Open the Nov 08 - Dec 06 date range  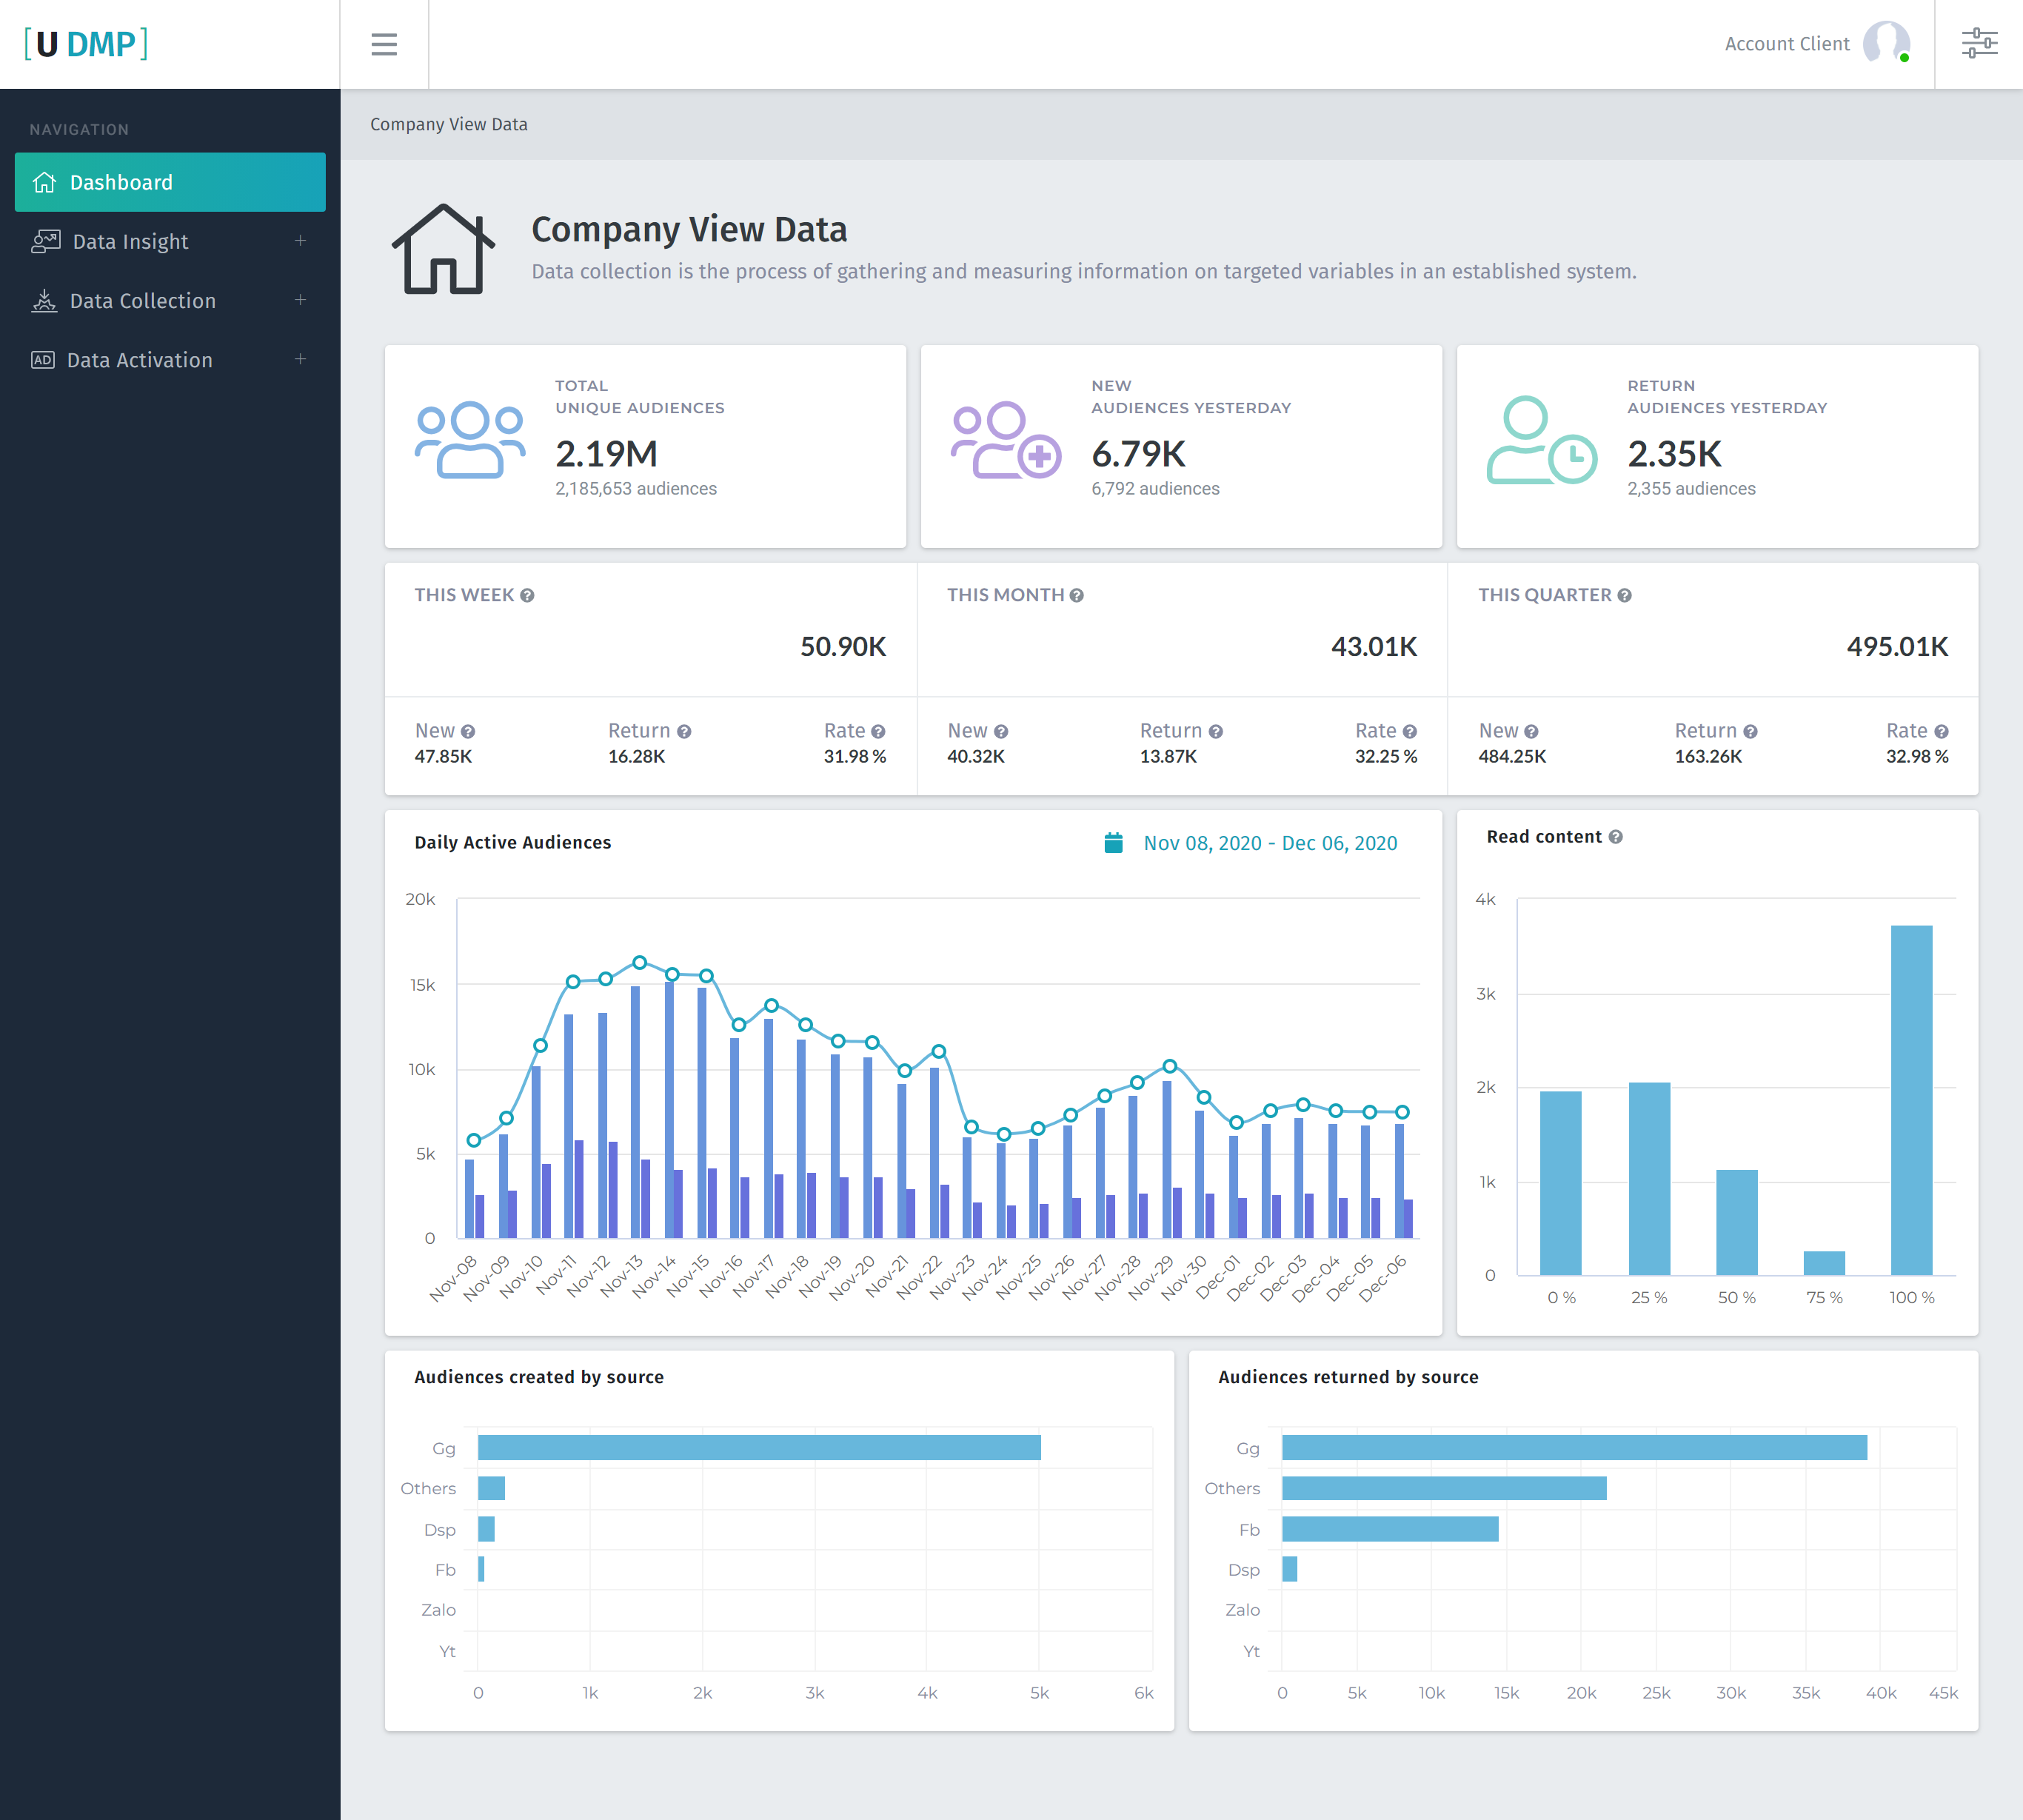pos(1269,843)
